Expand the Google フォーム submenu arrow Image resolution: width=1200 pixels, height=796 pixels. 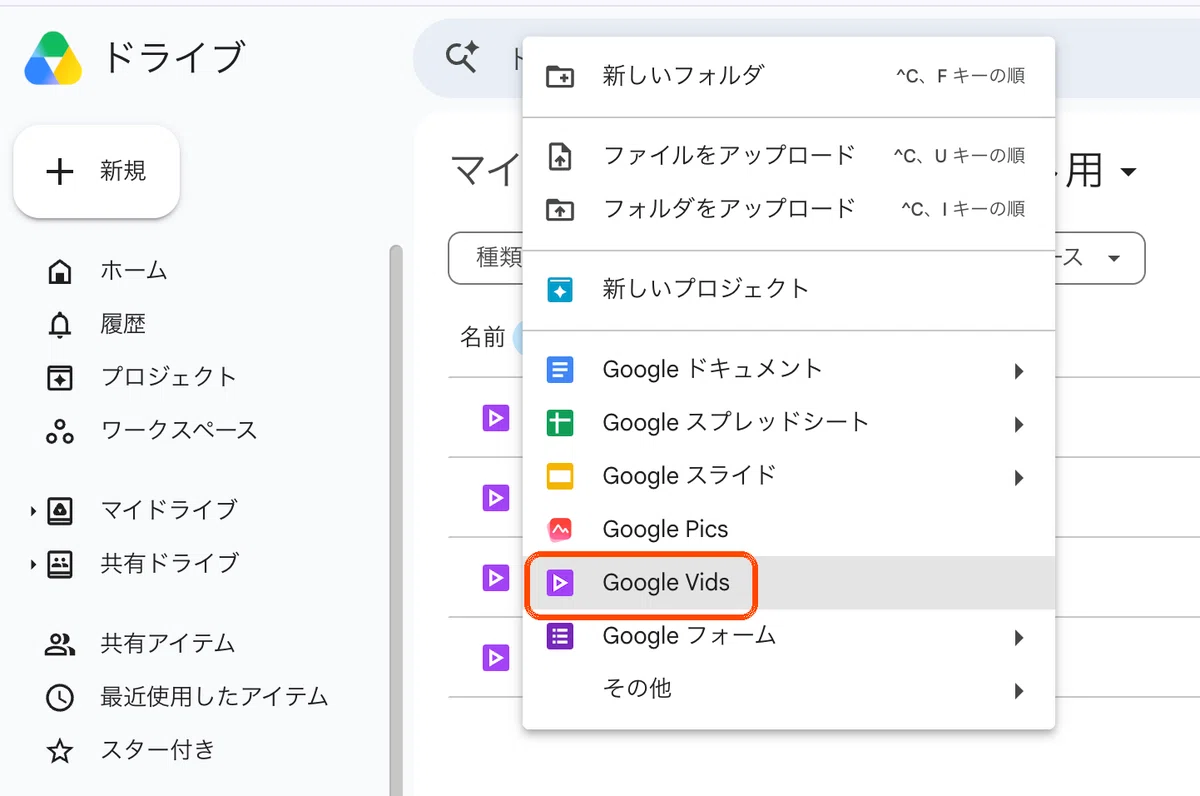tap(1019, 637)
